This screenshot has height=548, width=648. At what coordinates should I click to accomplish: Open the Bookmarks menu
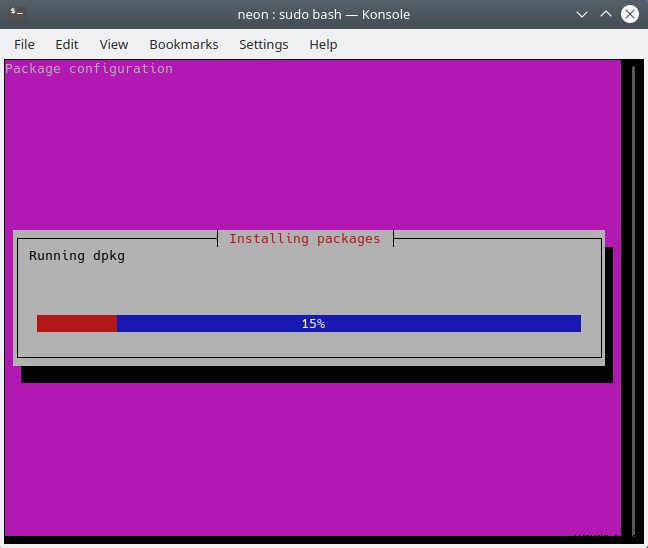[x=183, y=44]
